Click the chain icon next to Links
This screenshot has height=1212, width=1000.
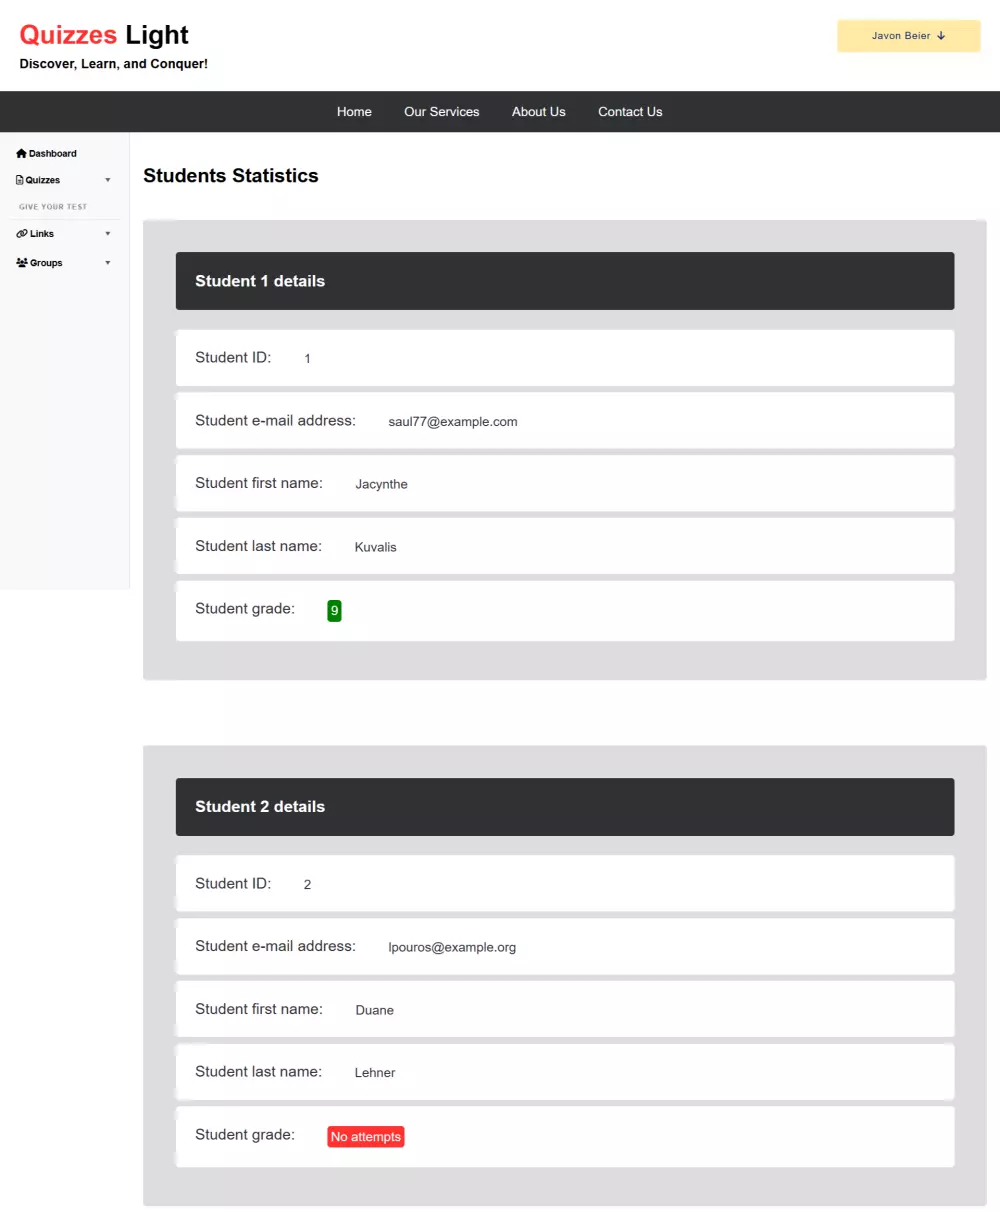pos(20,233)
